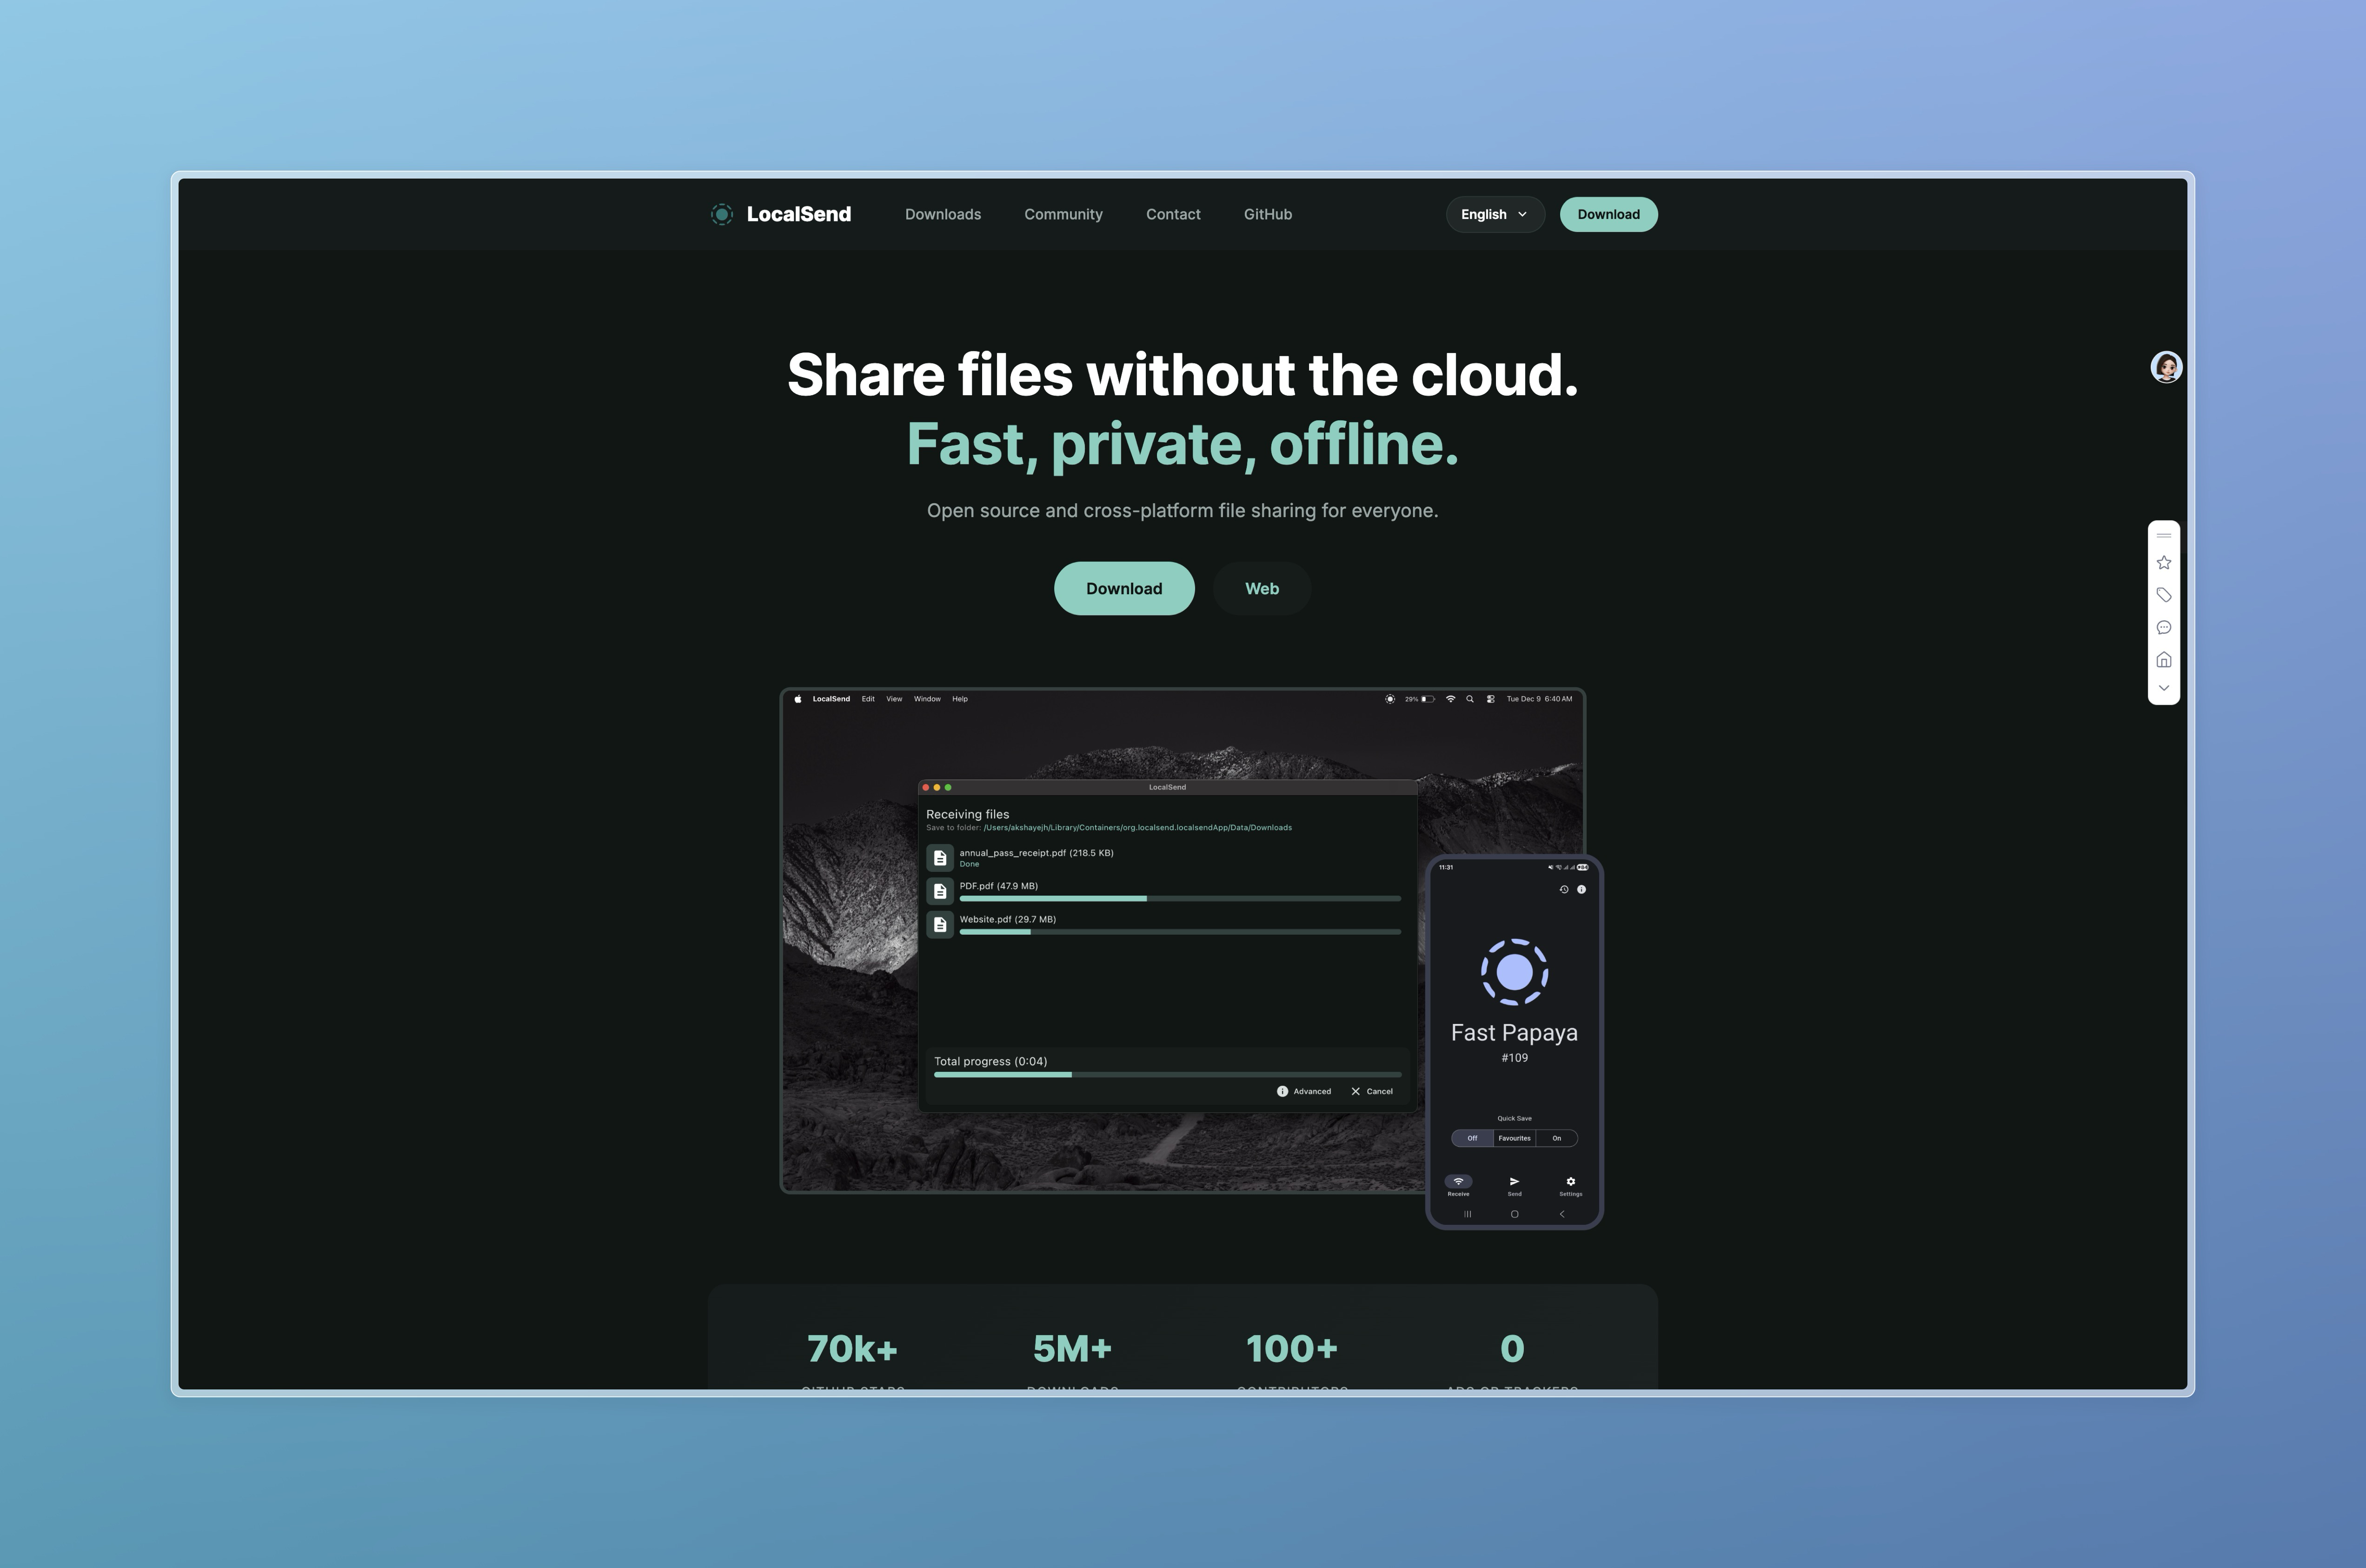Click the large Download button below the tagline
This screenshot has width=2366, height=1568.
tap(1124, 588)
